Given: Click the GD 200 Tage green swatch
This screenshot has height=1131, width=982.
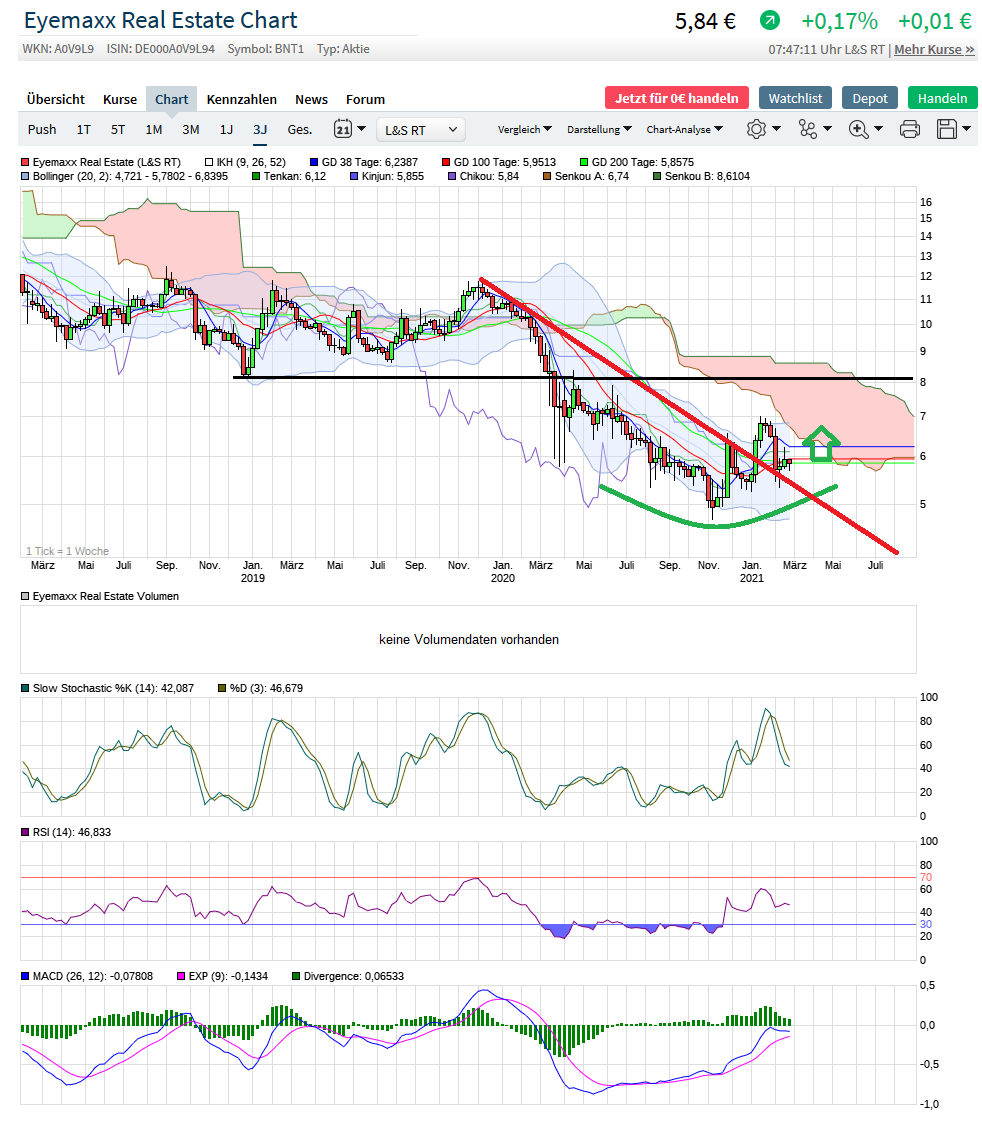Looking at the screenshot, I should [x=584, y=161].
